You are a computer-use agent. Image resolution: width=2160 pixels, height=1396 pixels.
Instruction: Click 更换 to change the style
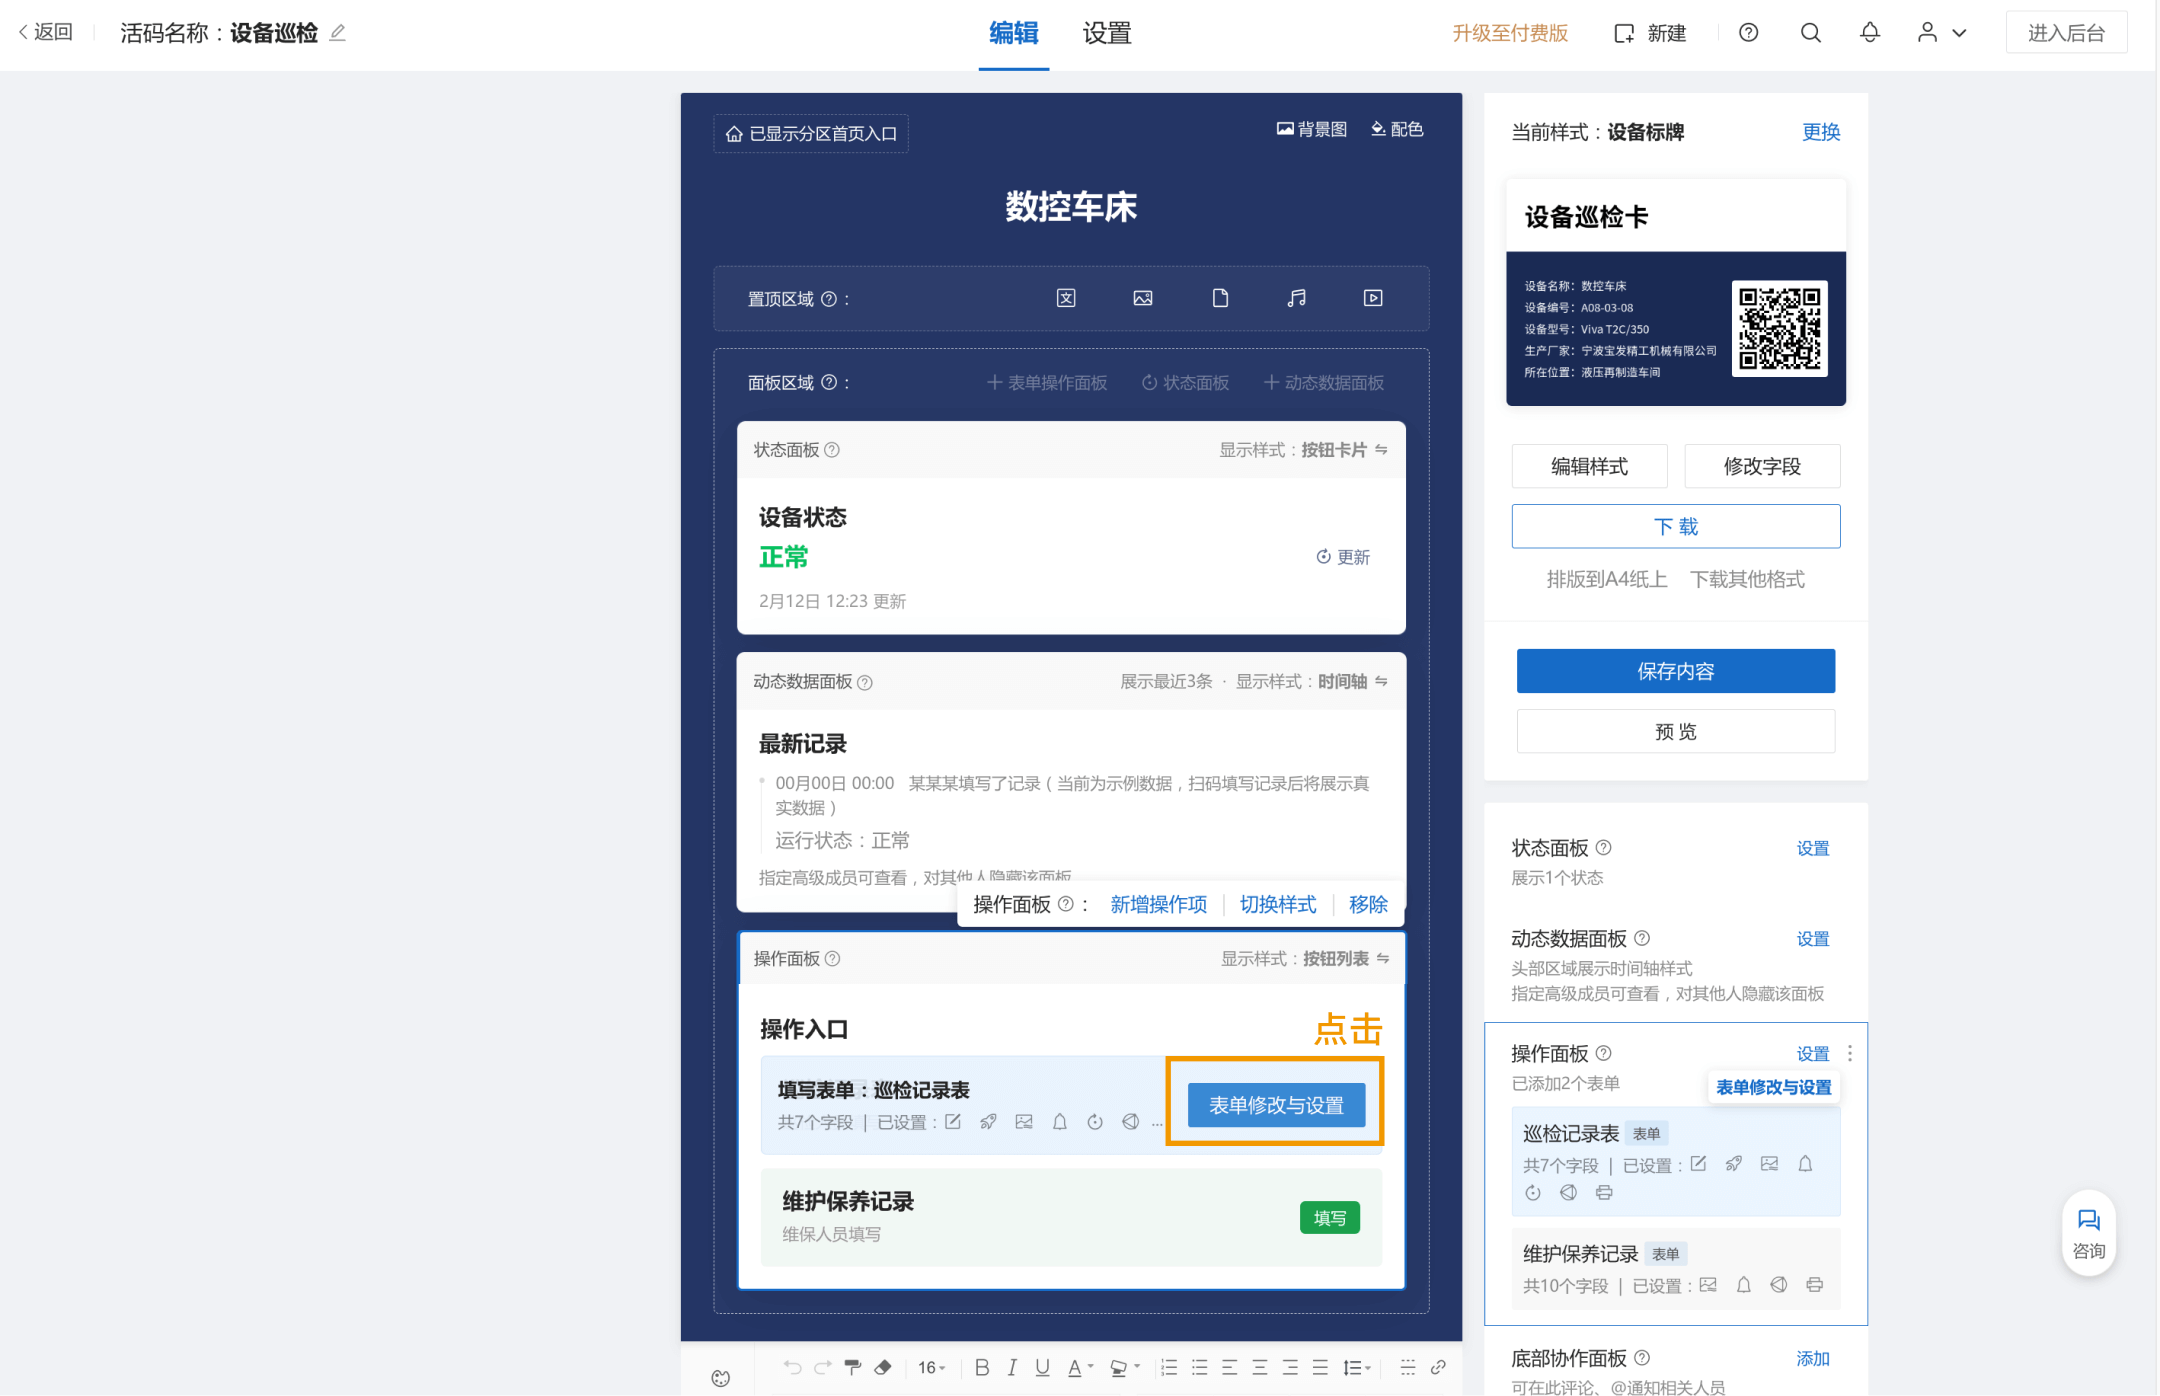tap(1821, 132)
